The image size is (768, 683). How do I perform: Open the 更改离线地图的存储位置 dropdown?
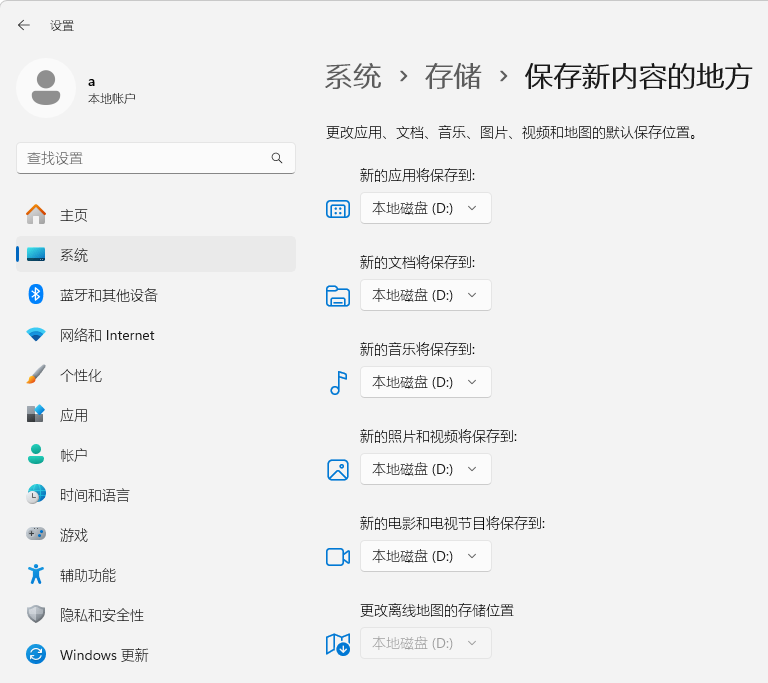pos(426,643)
